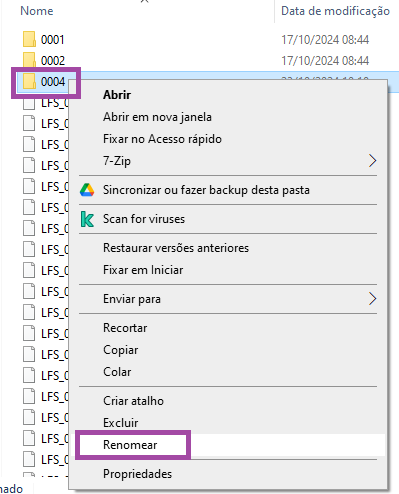Screen dimensions: 399x494
Task: Choose Recortar in context menu
Action: [x=125, y=328]
